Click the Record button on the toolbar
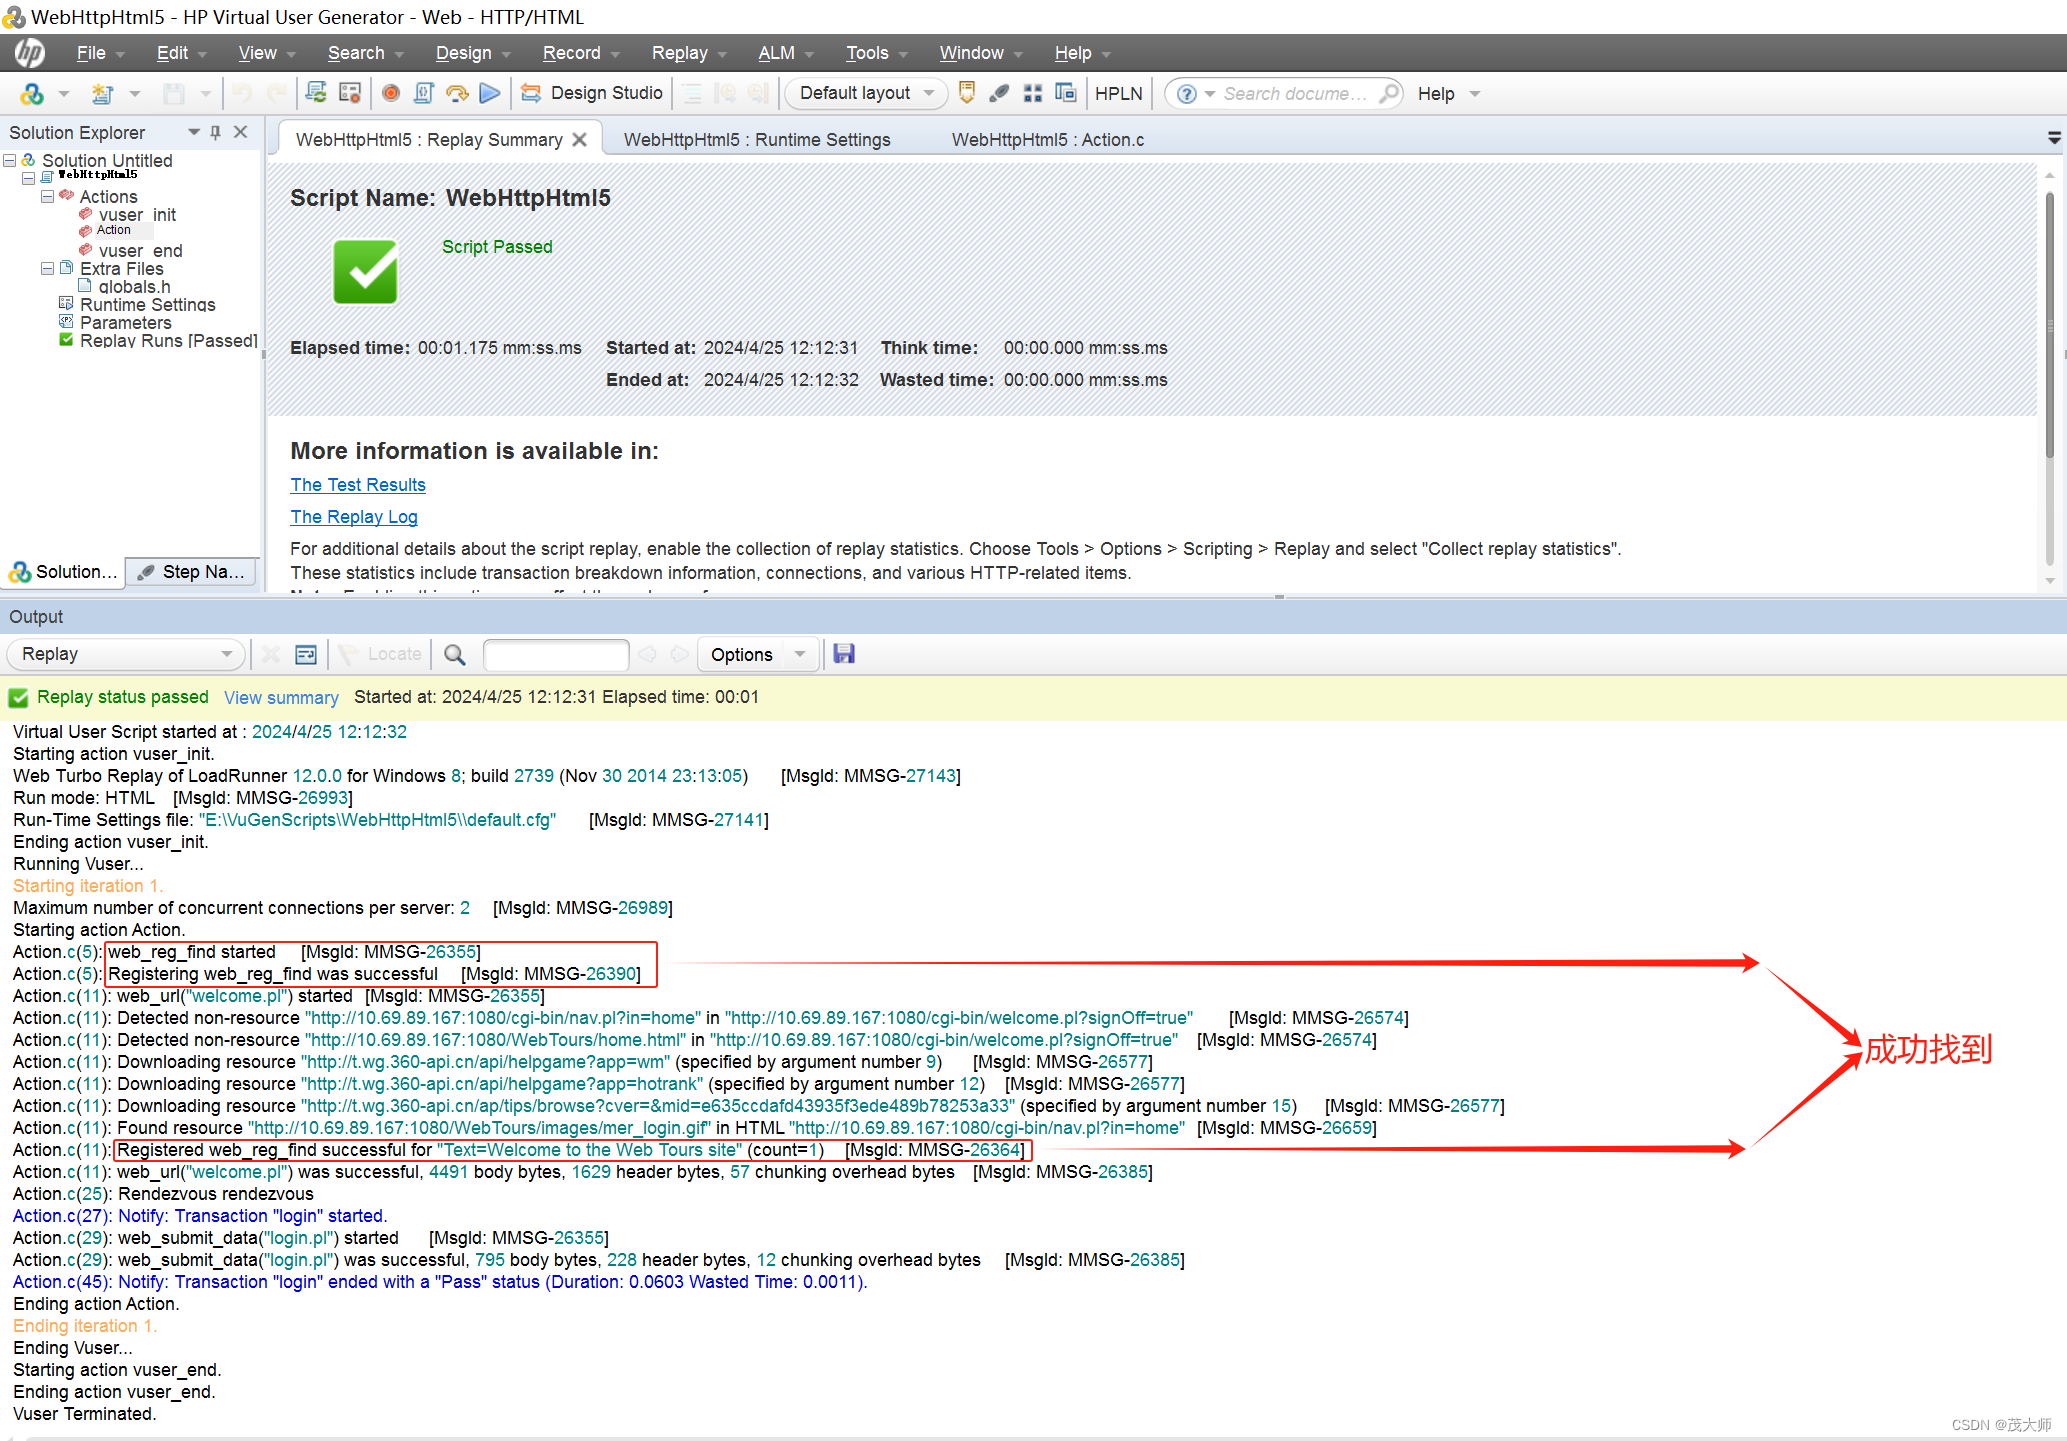The image size is (2067, 1441). (x=390, y=93)
